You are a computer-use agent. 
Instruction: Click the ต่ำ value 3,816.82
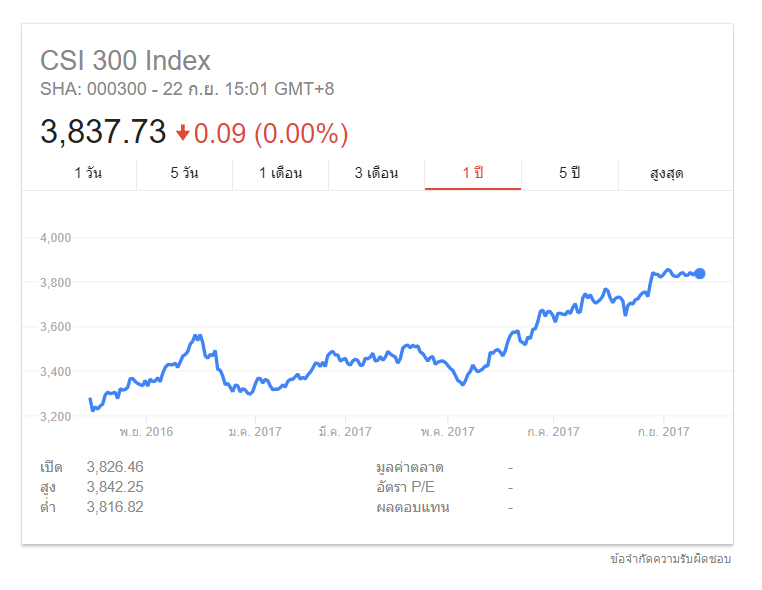tap(115, 507)
